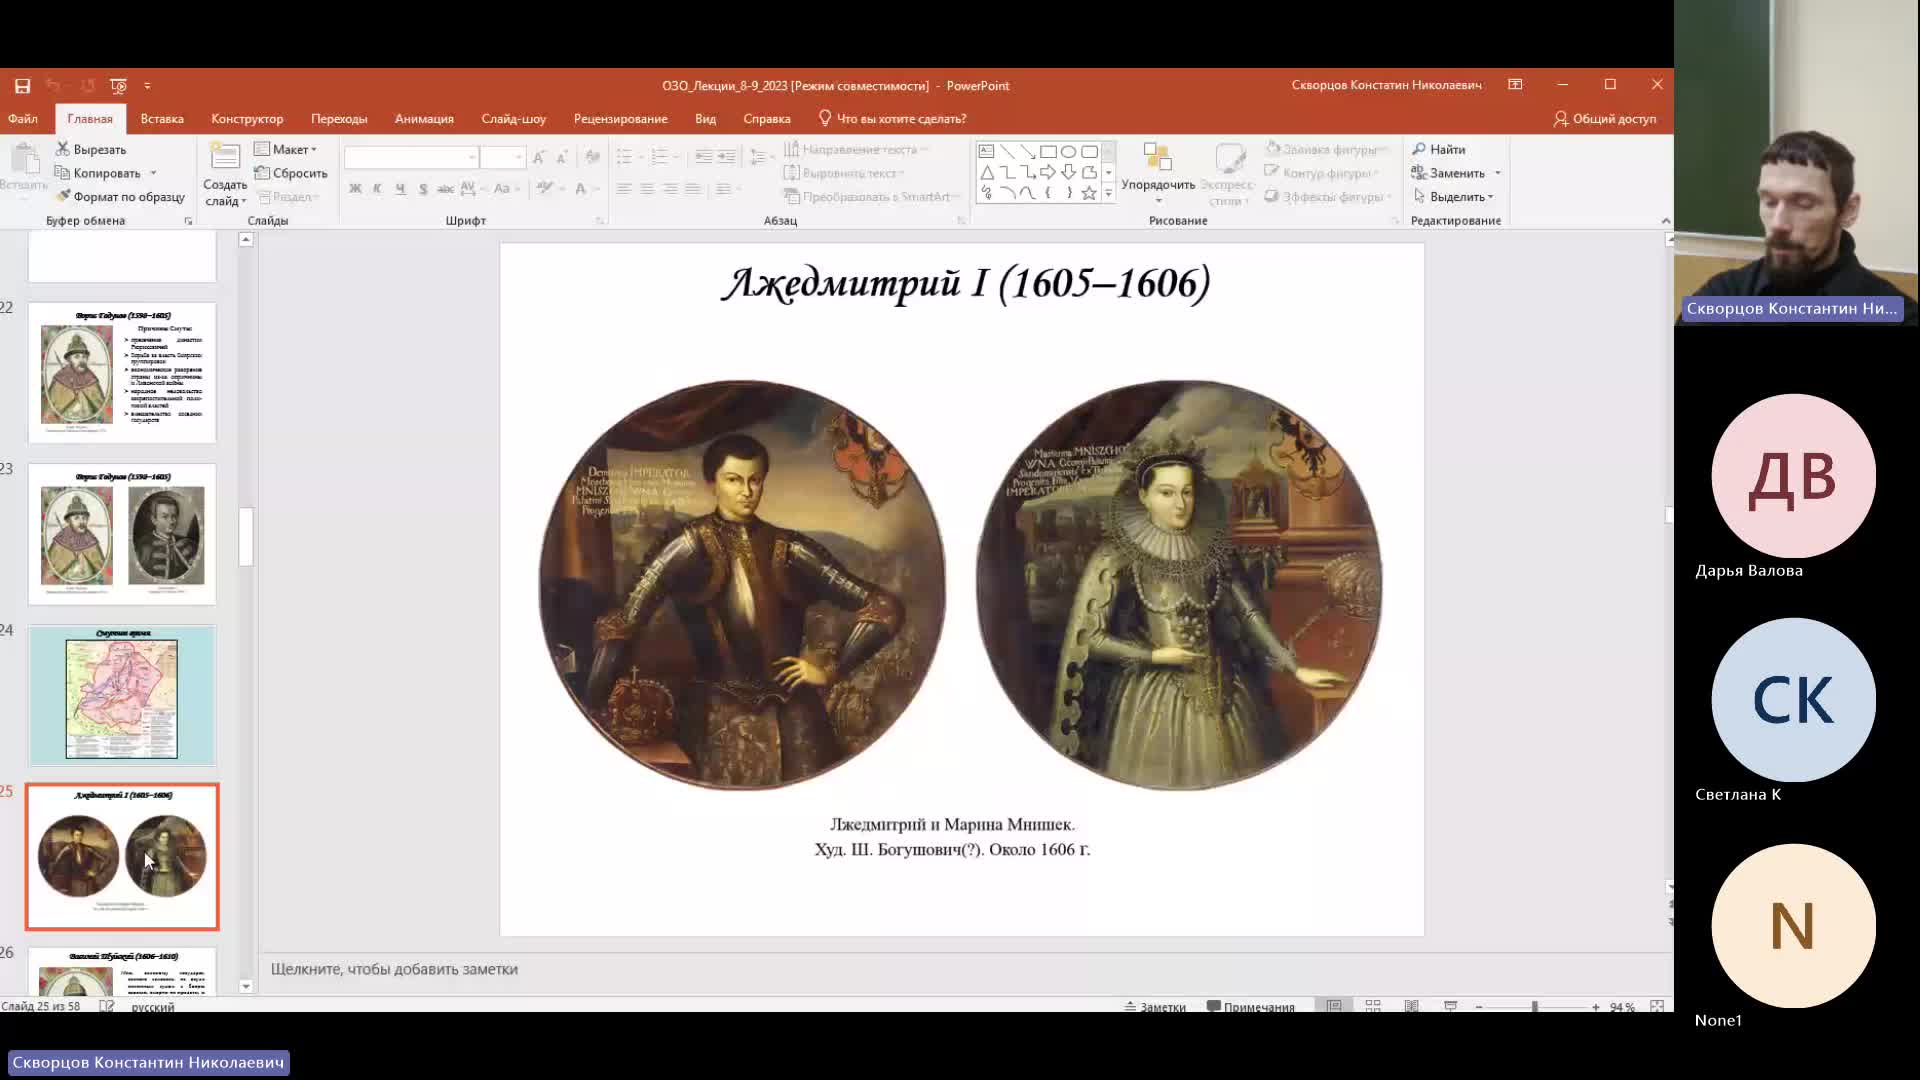Open the Вид tab
This screenshot has height=1080, width=1920.
pos(705,119)
